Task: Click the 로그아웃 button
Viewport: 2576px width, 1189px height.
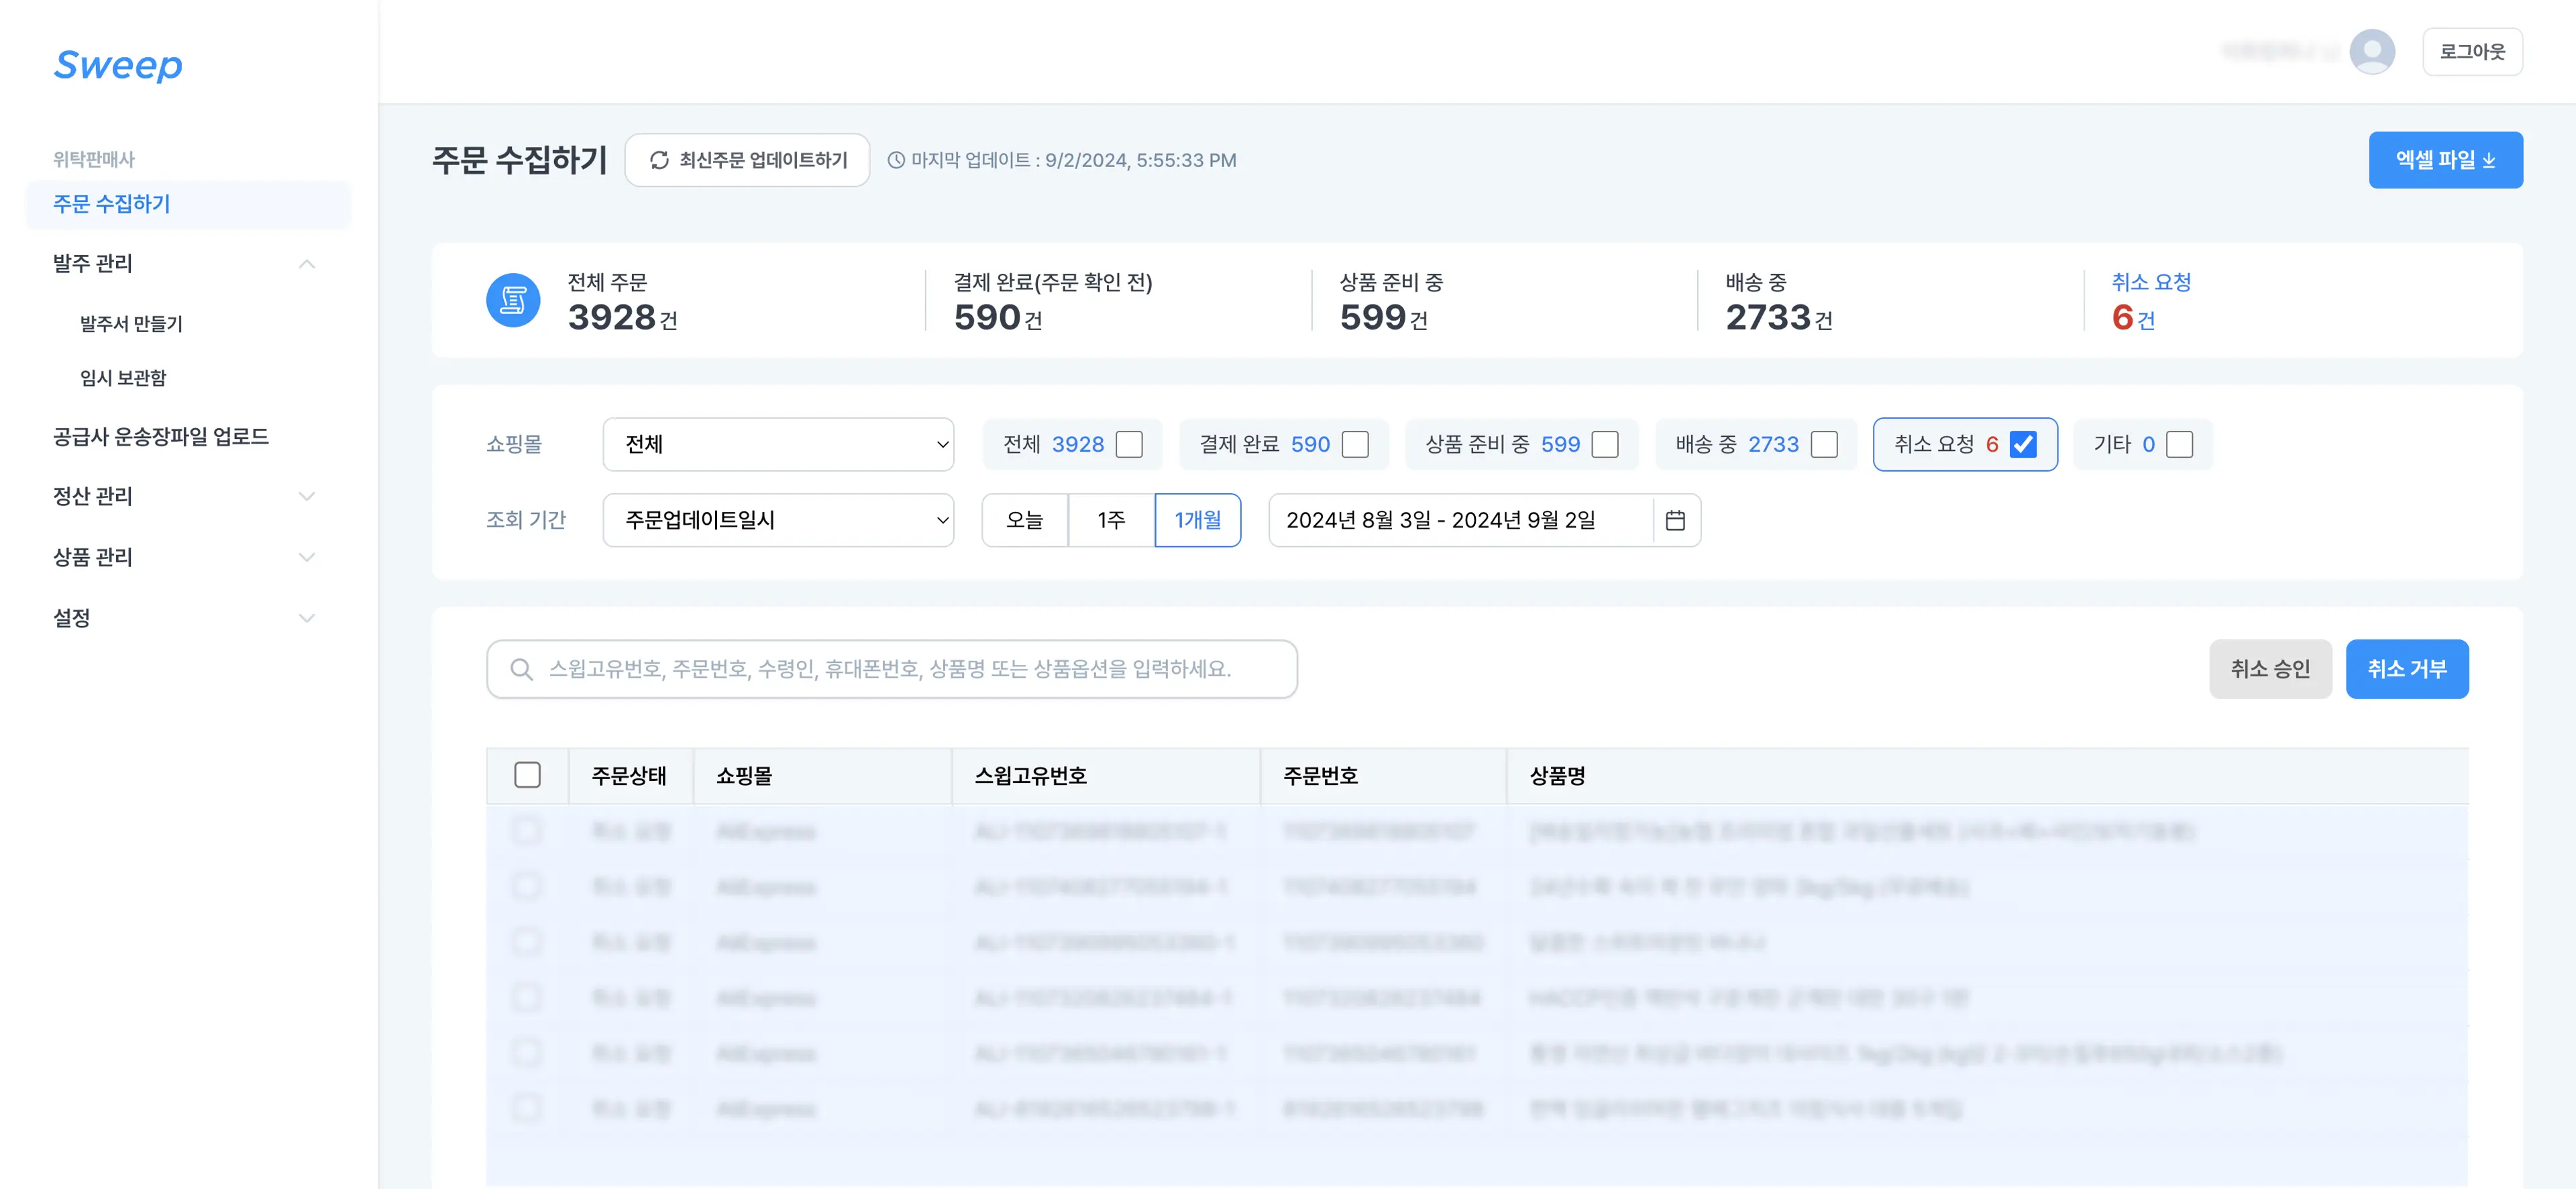Action: 2472,52
